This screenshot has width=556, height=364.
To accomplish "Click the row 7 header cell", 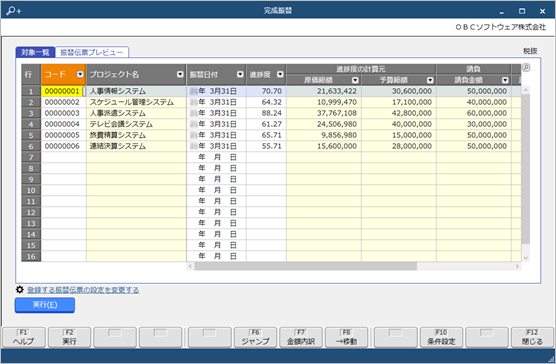I will click(31, 157).
